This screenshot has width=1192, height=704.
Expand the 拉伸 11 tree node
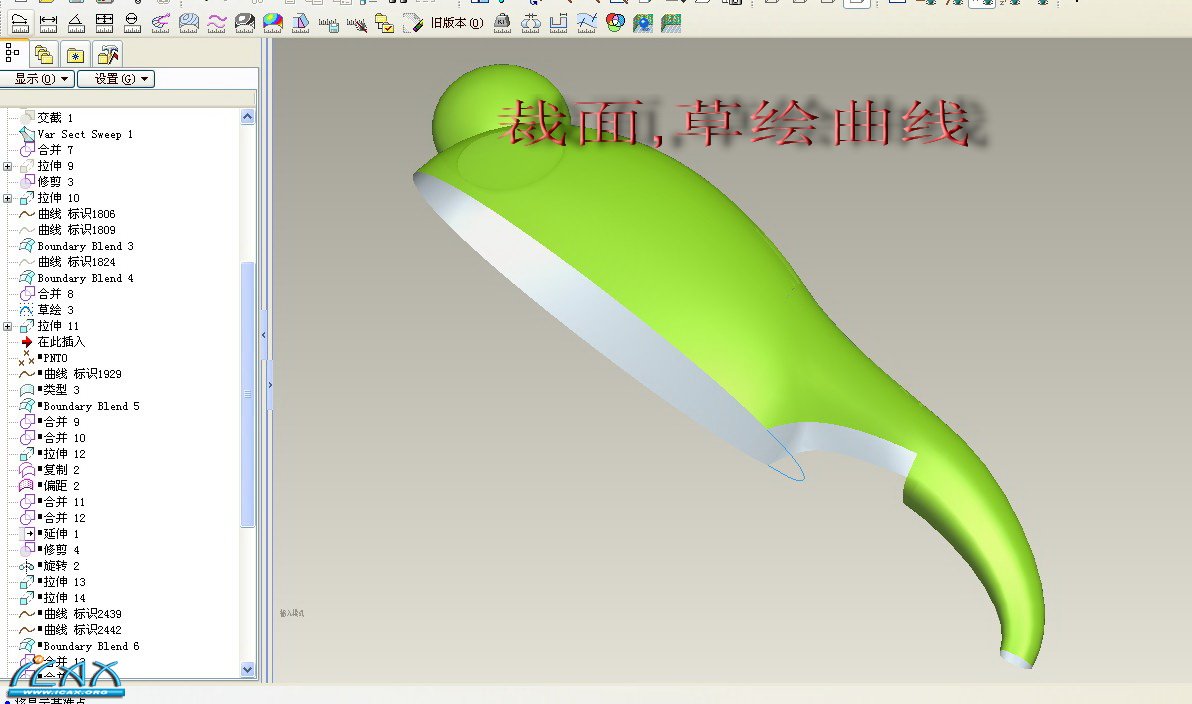tap(8, 326)
